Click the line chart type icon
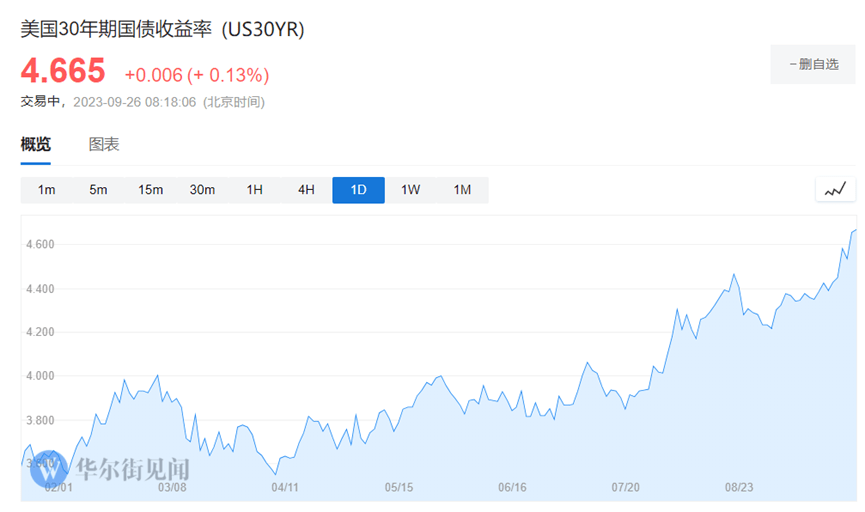 click(x=835, y=189)
